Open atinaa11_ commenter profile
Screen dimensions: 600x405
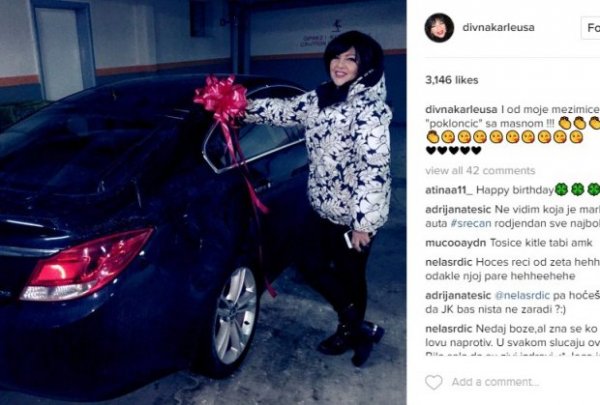(449, 190)
